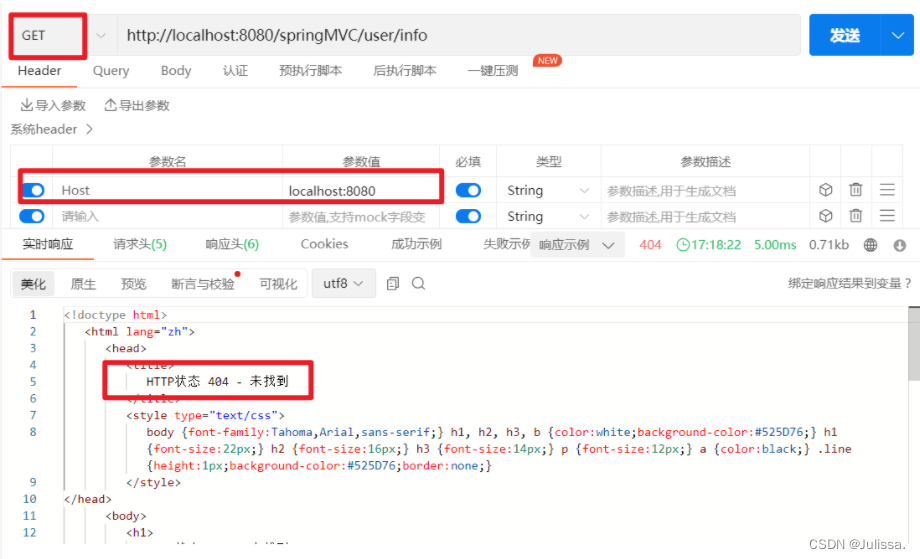Click the 404 status code text
920x559 pixels.
point(650,245)
